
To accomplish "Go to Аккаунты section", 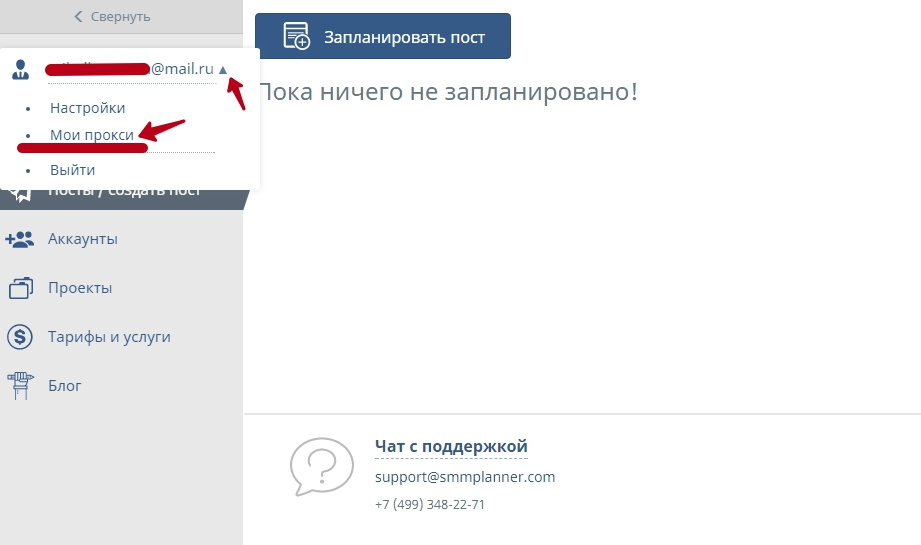I will (x=82, y=240).
